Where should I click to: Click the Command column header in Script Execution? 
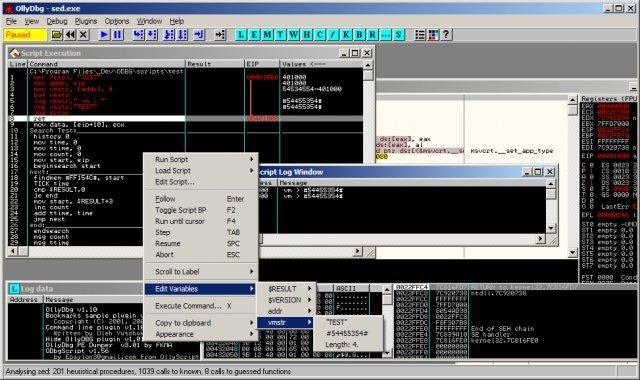click(106, 64)
